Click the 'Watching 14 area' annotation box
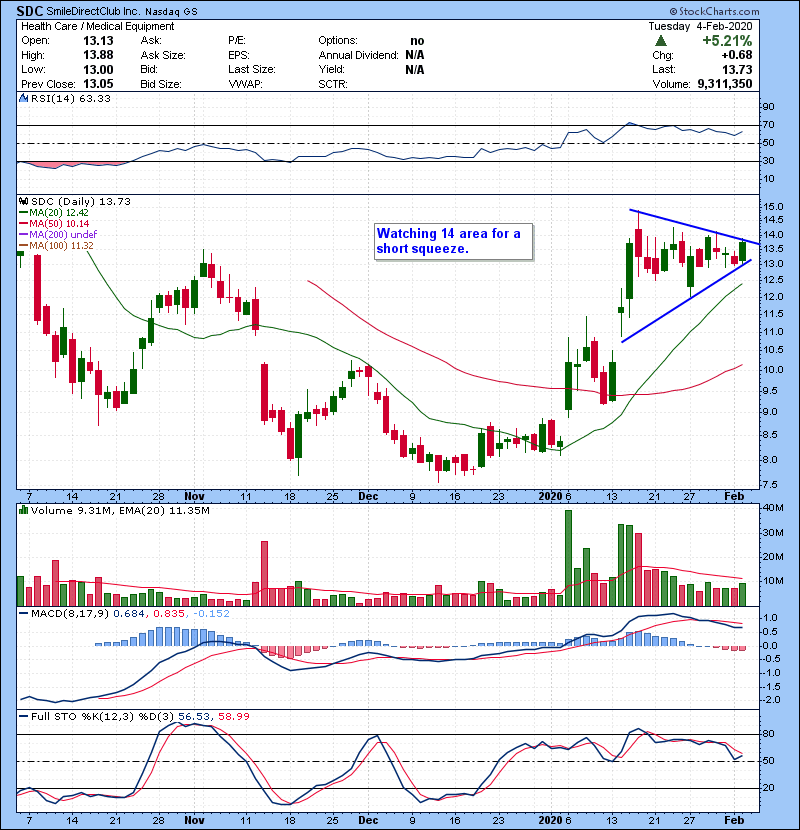 pos(453,241)
